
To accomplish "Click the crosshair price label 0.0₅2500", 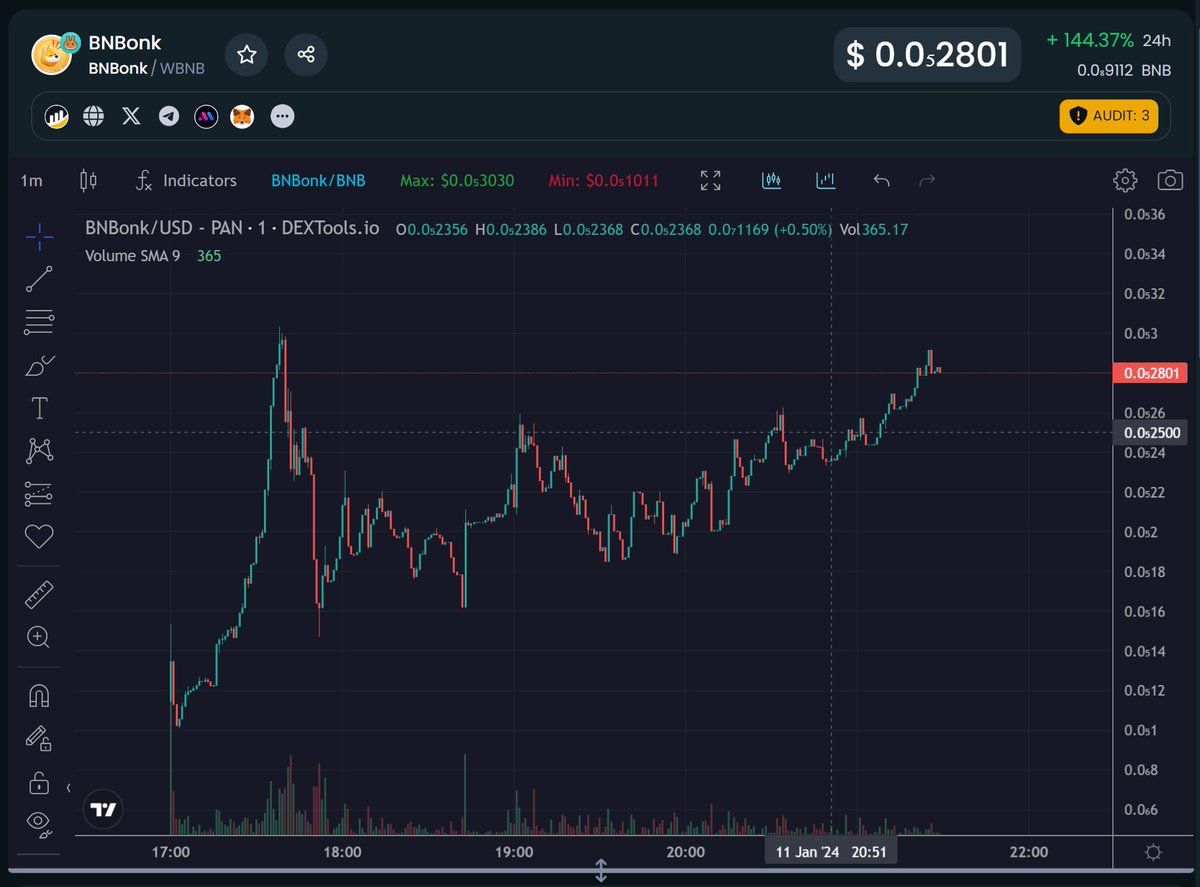I will click(x=1150, y=433).
